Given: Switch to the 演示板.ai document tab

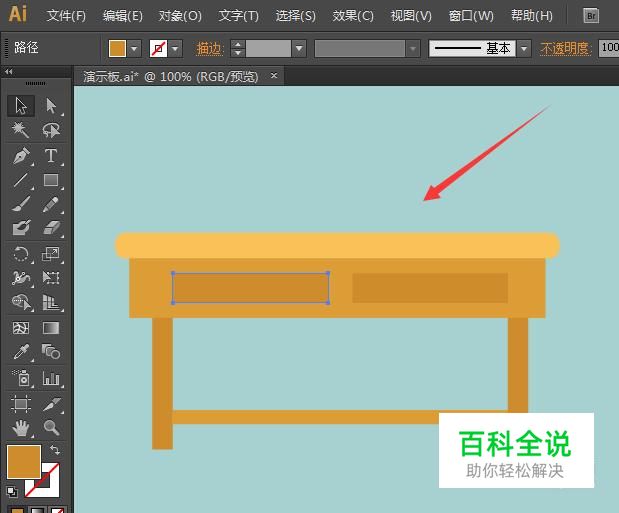Looking at the screenshot, I should (x=171, y=76).
